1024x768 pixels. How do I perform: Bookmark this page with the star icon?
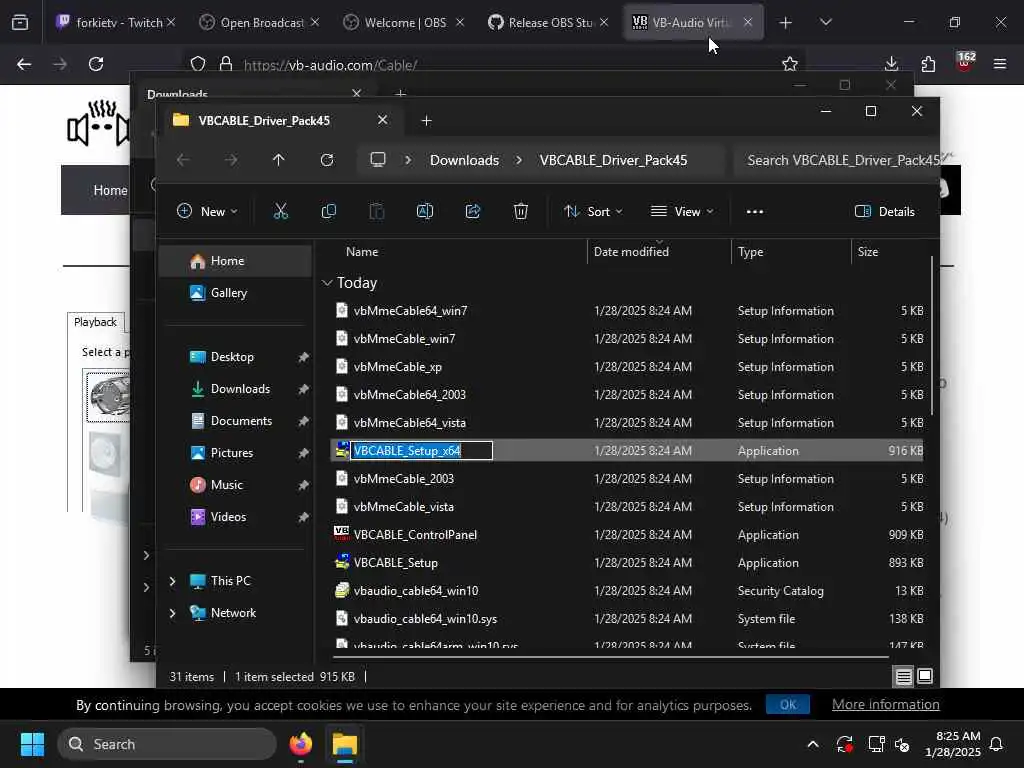(790, 64)
